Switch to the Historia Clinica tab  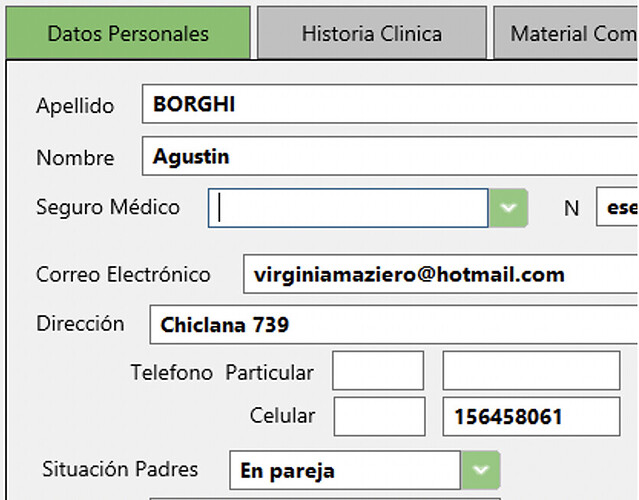372,33
